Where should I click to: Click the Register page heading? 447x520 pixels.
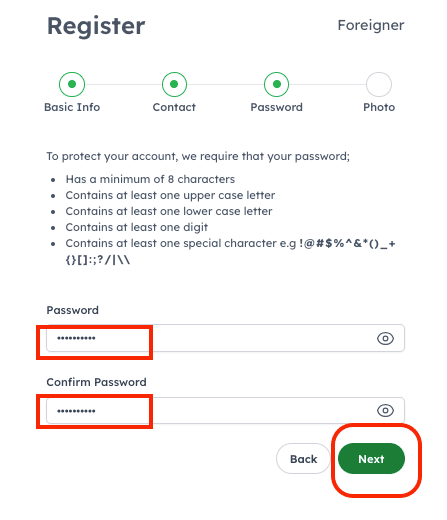tap(96, 26)
